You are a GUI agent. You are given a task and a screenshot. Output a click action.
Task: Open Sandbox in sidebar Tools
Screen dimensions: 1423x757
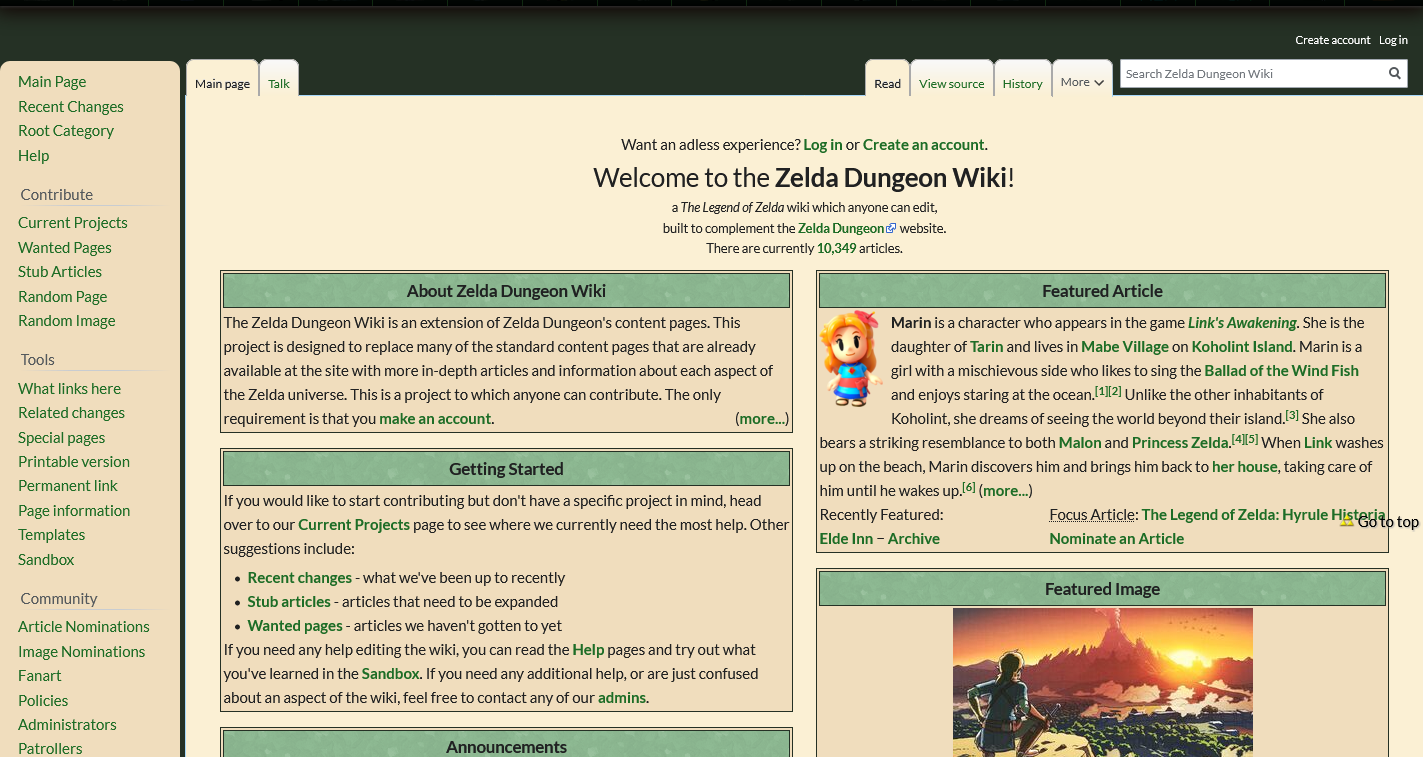[x=46, y=559]
